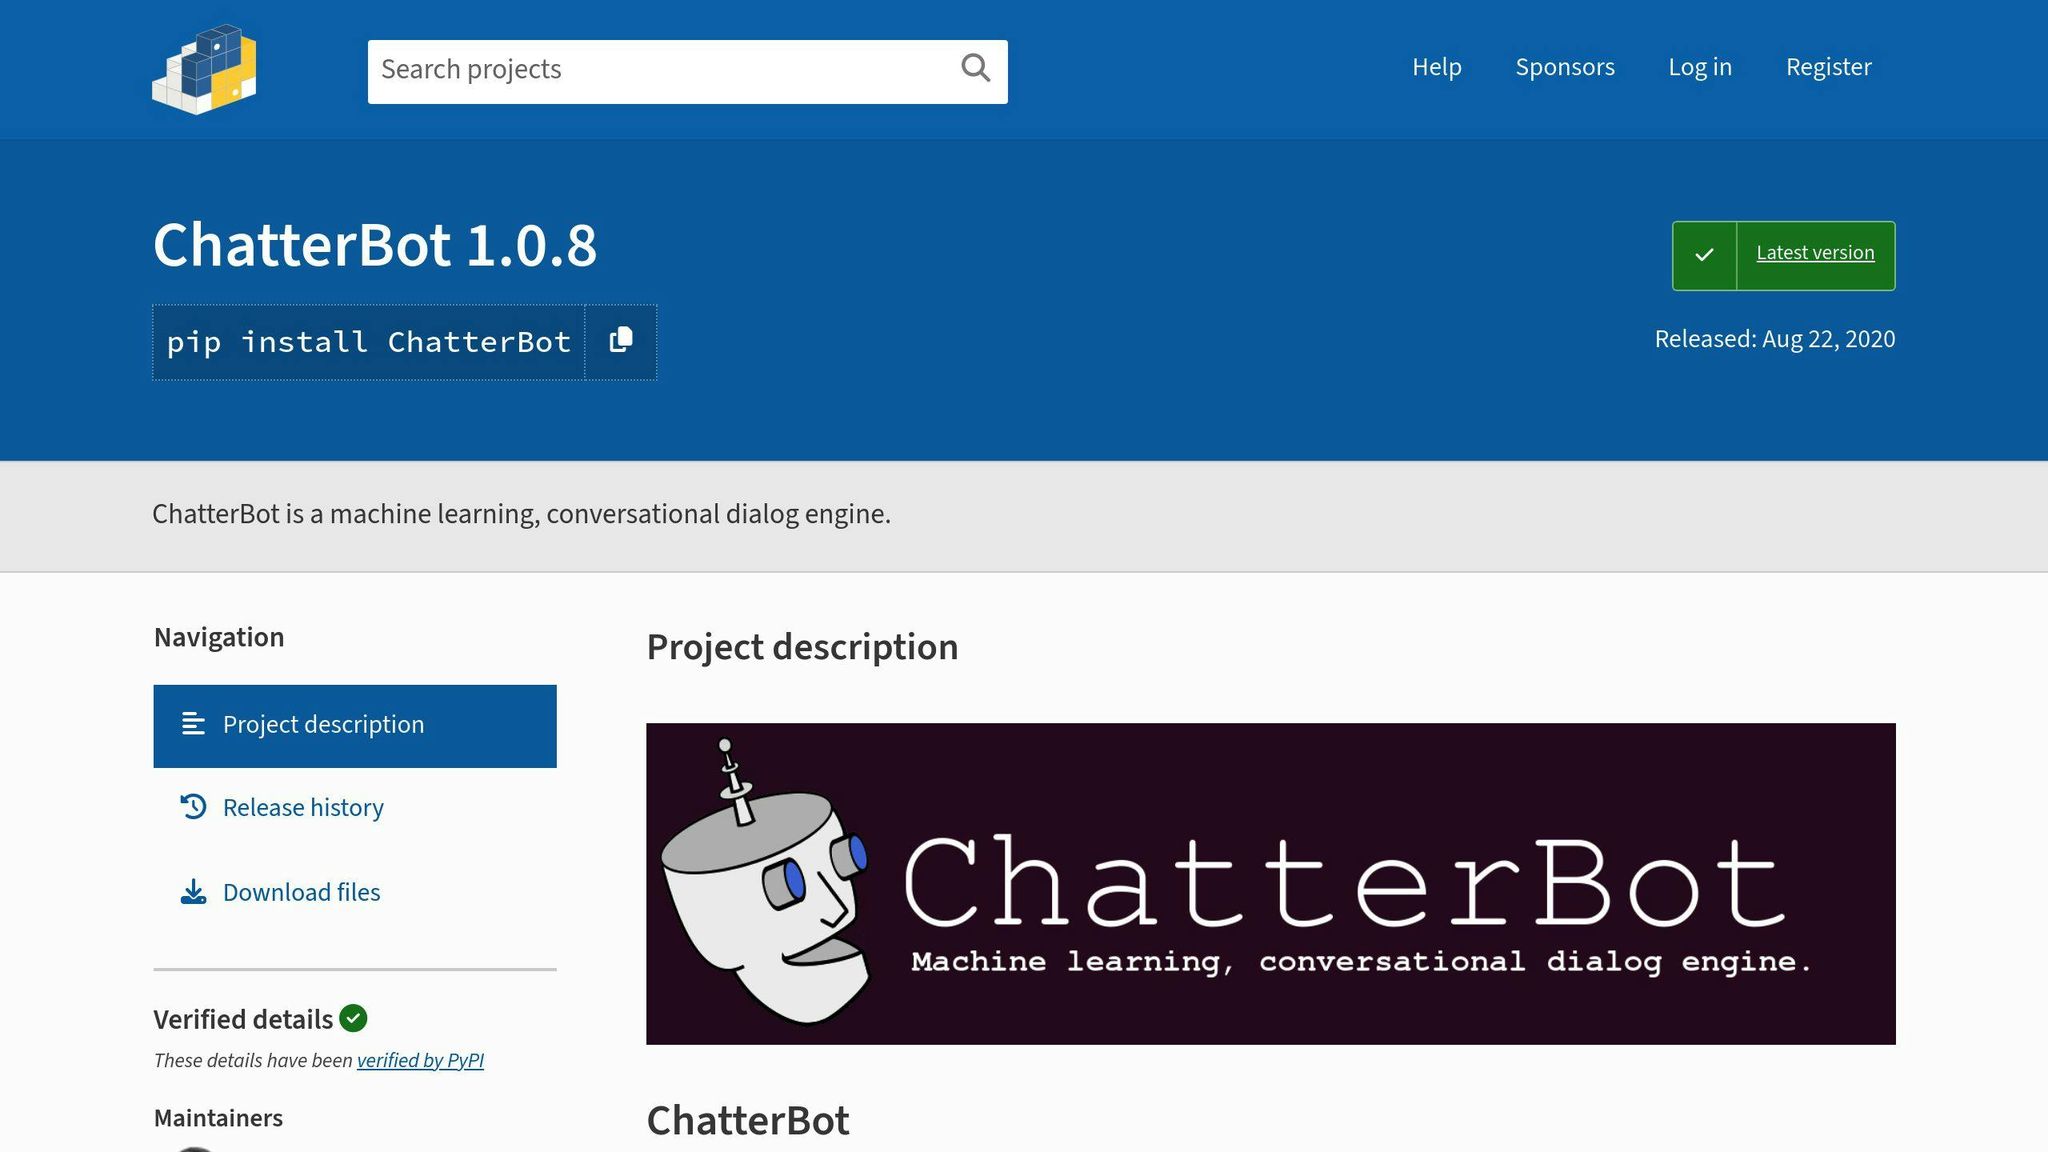Image resolution: width=2048 pixels, height=1152 pixels.
Task: Click the Released: Aug 22, 2020 date
Action: [1774, 339]
